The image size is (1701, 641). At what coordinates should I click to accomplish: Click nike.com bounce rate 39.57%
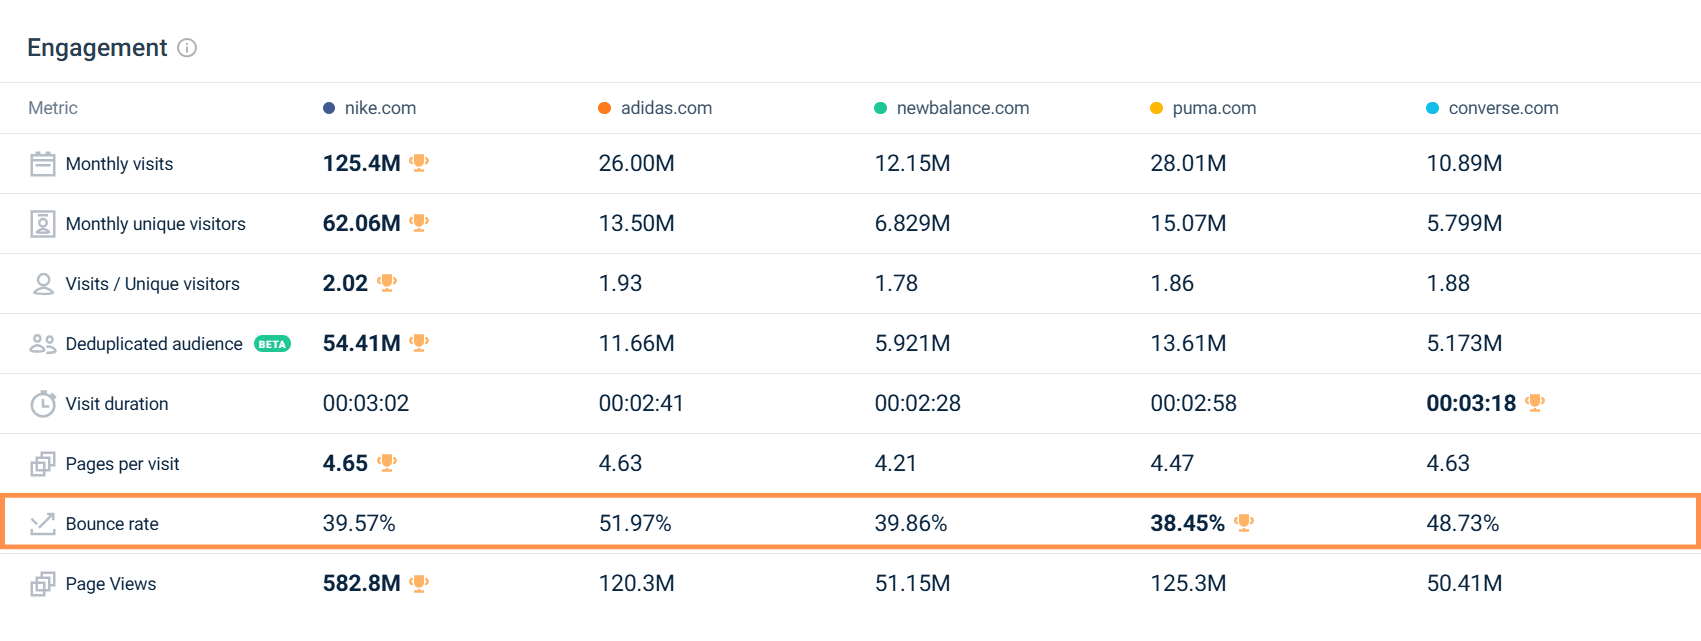pos(359,523)
